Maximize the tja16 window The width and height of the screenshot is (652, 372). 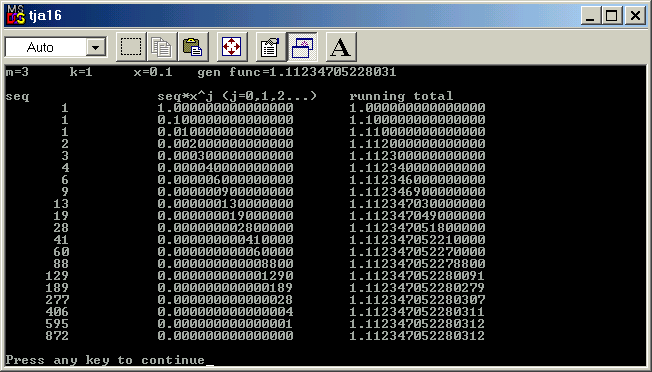tap(612, 16)
